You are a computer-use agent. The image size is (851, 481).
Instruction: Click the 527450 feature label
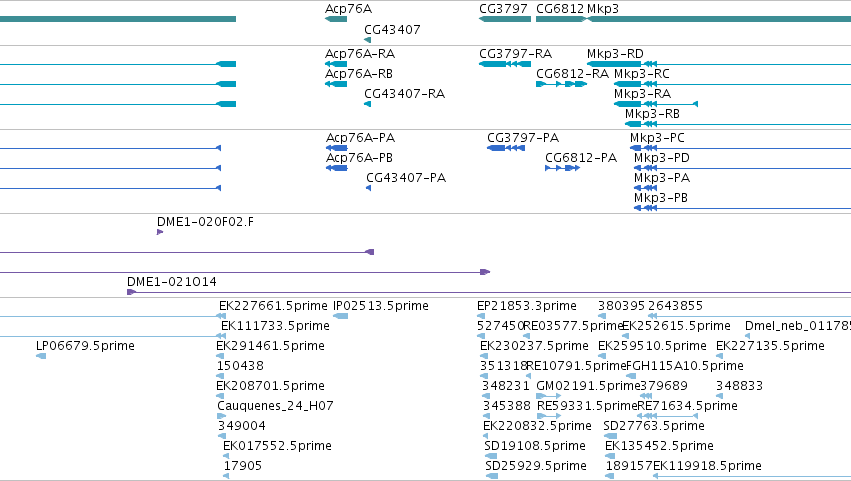pyautogui.click(x=500, y=326)
